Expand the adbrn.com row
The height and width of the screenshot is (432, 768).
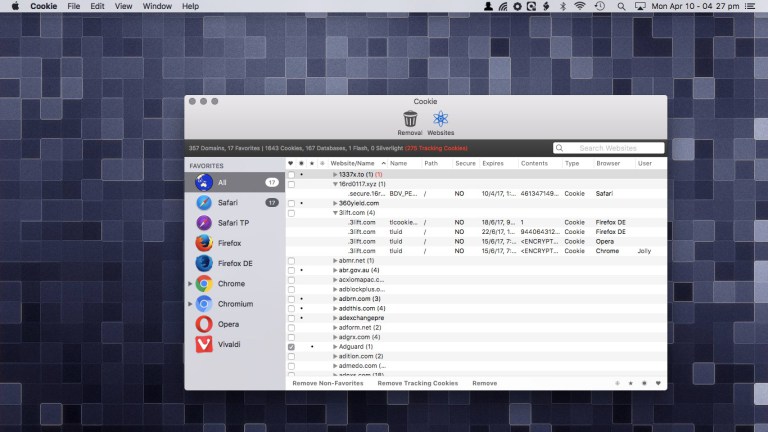pos(335,299)
